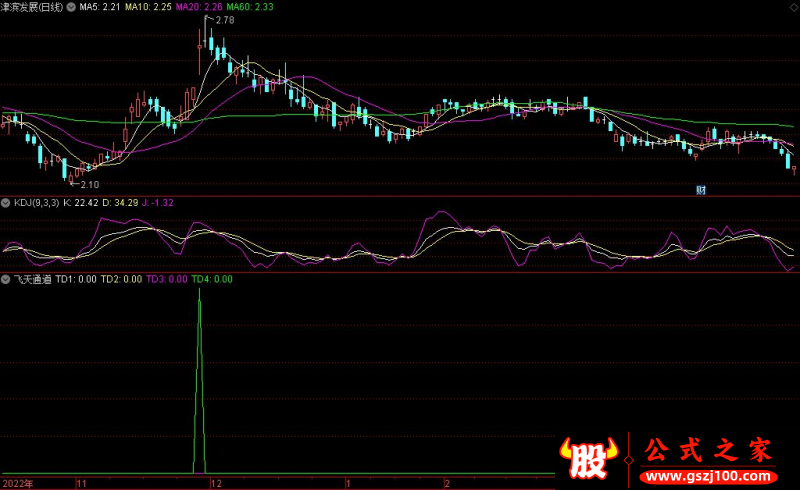Click the KDJ(9,3,3) indicator name
800x490 pixels.
pyautogui.click(x=35, y=203)
